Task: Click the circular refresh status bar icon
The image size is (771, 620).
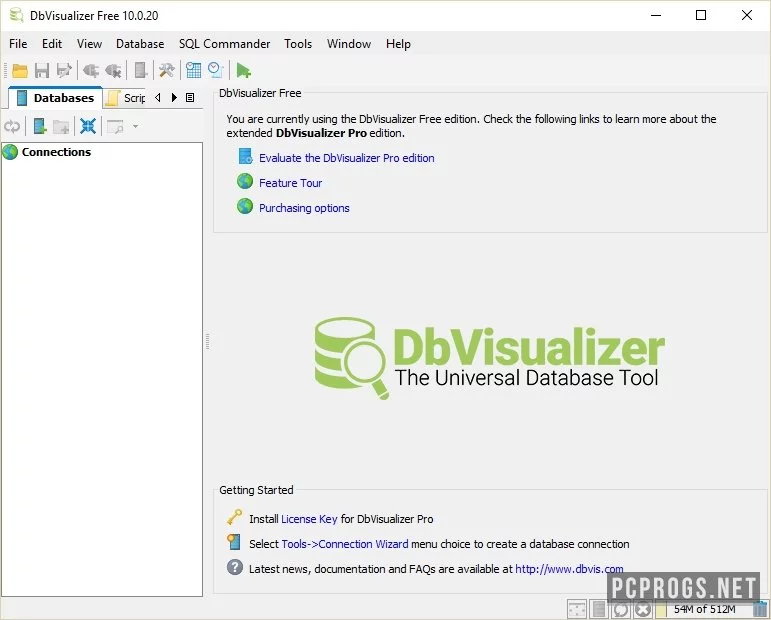Action: pos(621,610)
